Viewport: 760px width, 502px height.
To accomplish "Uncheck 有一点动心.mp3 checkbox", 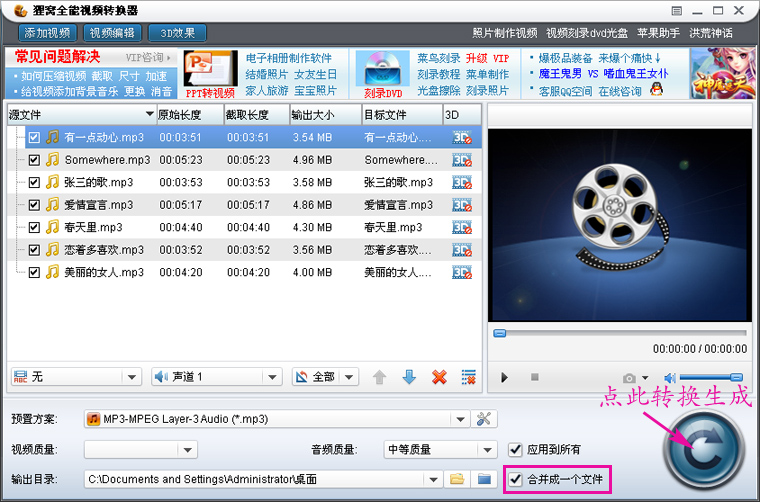I will (34, 138).
